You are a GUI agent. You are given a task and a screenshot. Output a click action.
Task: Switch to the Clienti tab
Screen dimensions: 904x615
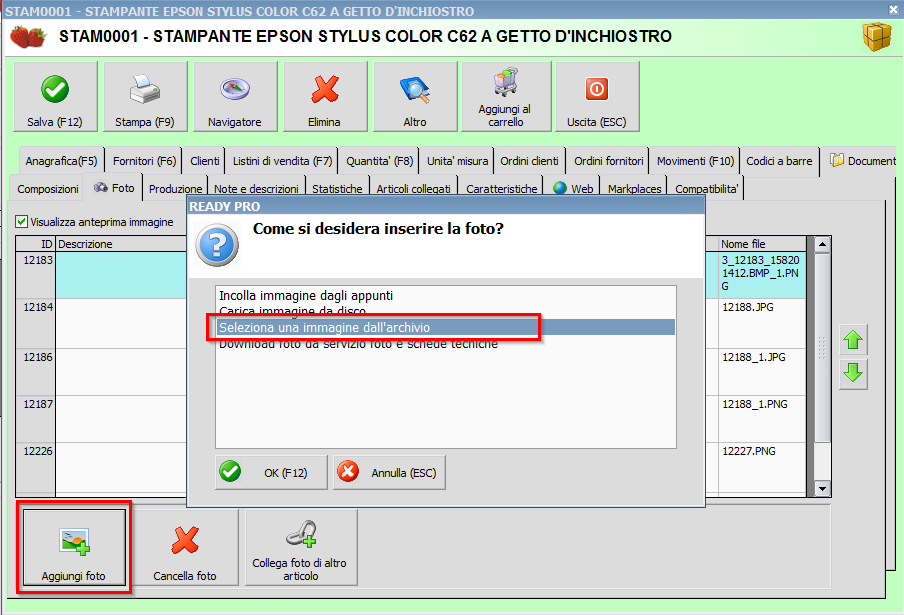[x=205, y=161]
